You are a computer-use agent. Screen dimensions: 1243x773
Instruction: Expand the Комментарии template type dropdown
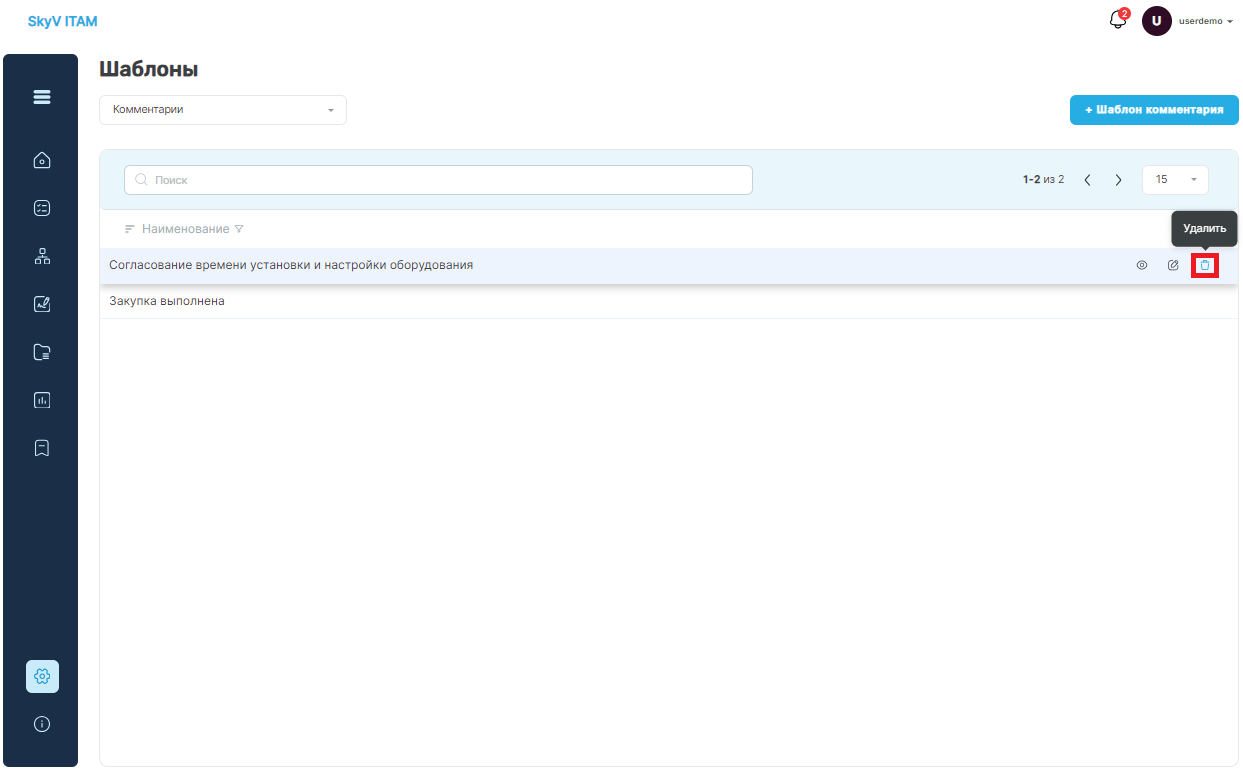(x=223, y=110)
